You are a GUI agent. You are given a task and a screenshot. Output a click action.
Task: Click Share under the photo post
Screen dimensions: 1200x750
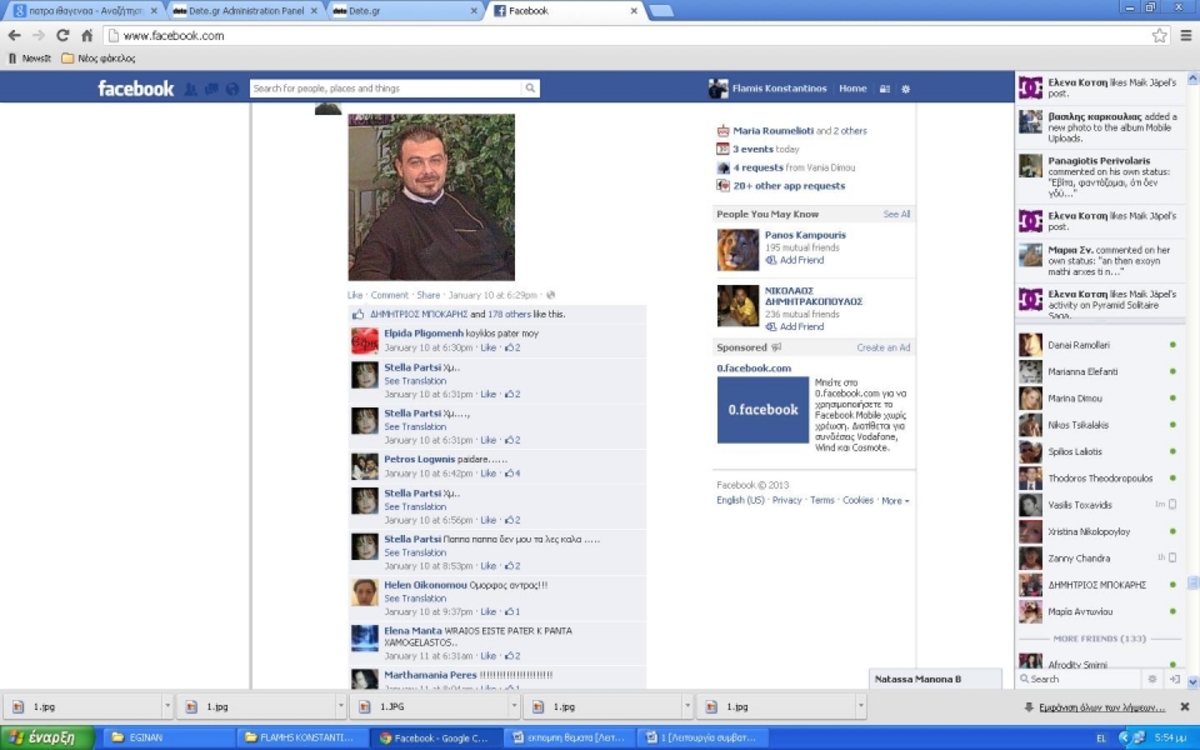pyautogui.click(x=428, y=295)
